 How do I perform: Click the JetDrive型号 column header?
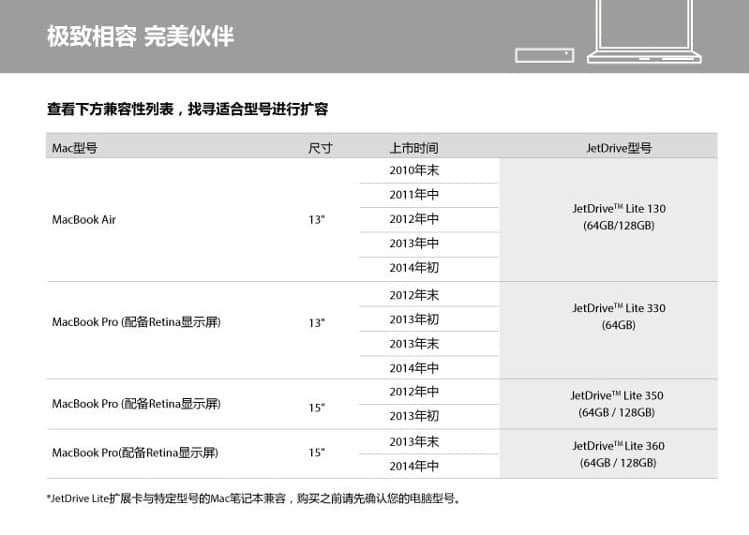[619, 148]
